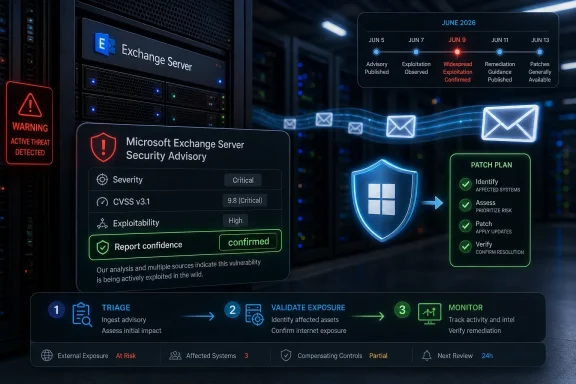Open step 2 VALIDATE EXPOSURE heading
The image size is (576, 384).
308,307
